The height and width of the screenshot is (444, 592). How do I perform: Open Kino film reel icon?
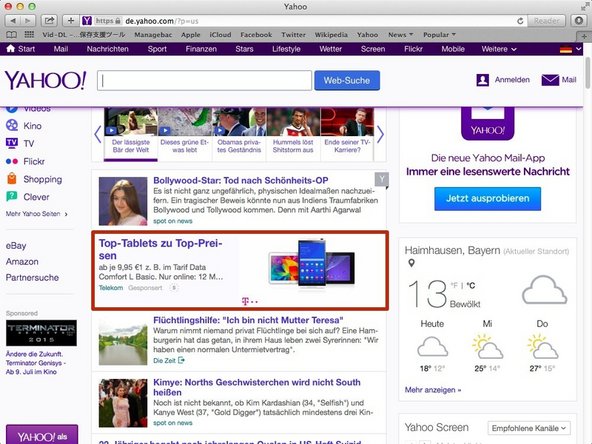point(12,125)
